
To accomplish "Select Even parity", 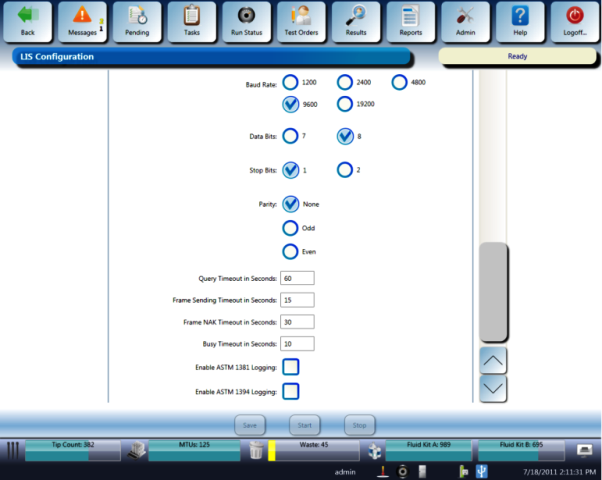I will coord(291,252).
